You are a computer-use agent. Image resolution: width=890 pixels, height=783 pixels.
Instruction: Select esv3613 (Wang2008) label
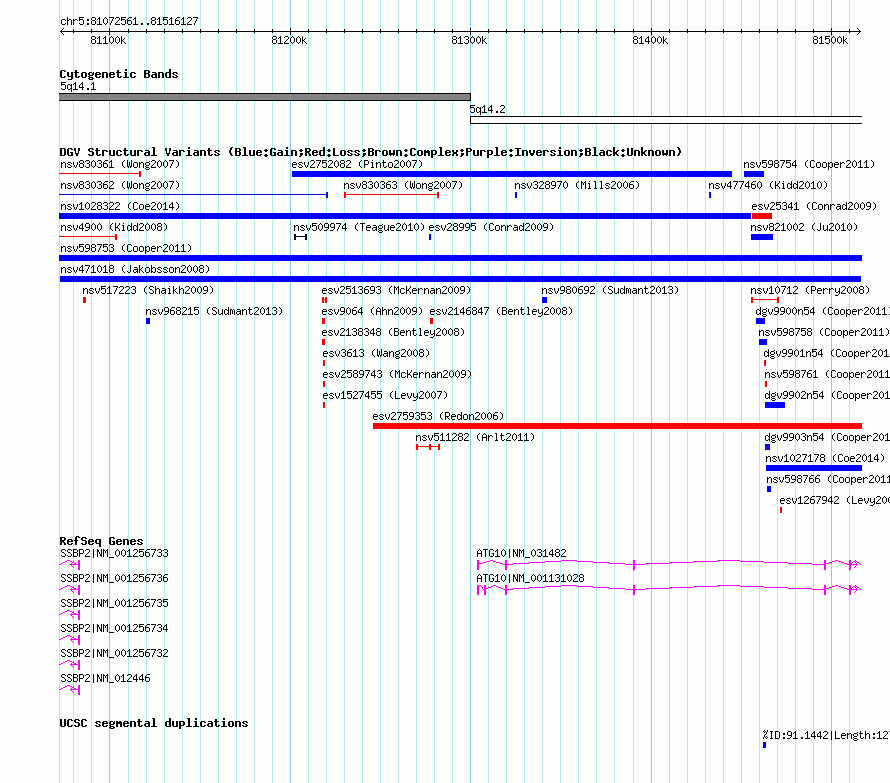pos(376,353)
